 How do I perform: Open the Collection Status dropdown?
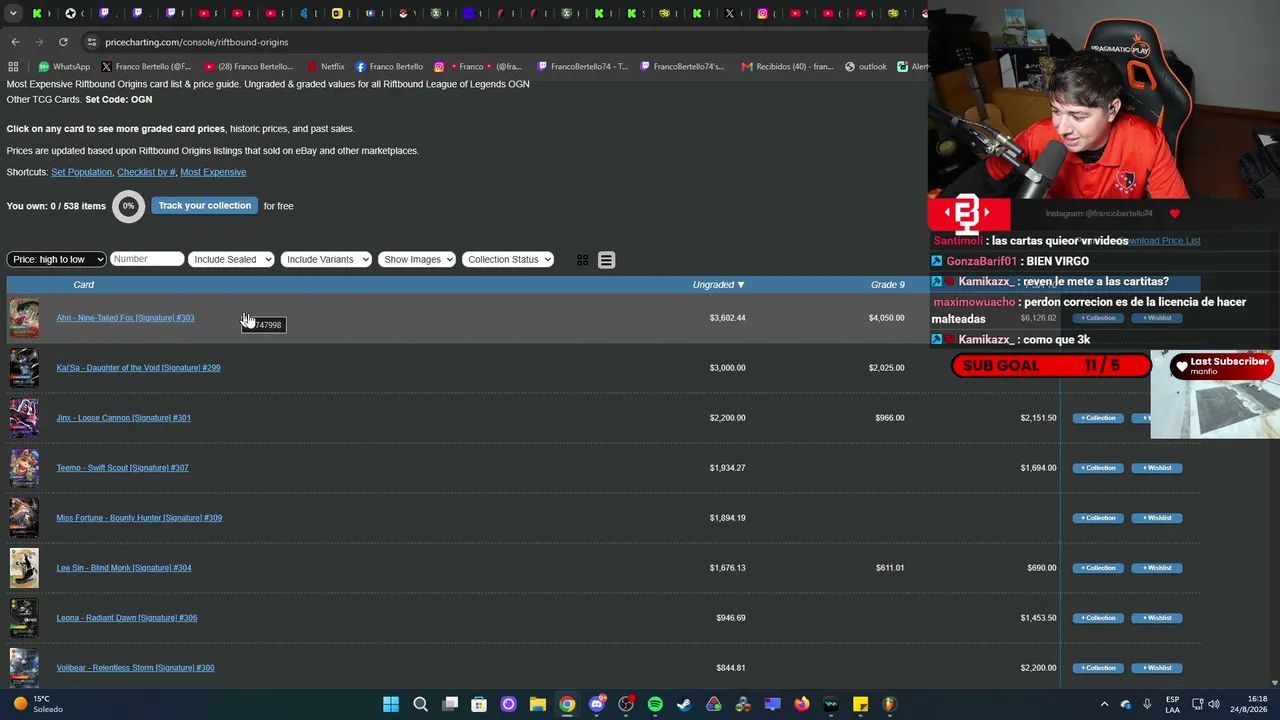point(509,260)
